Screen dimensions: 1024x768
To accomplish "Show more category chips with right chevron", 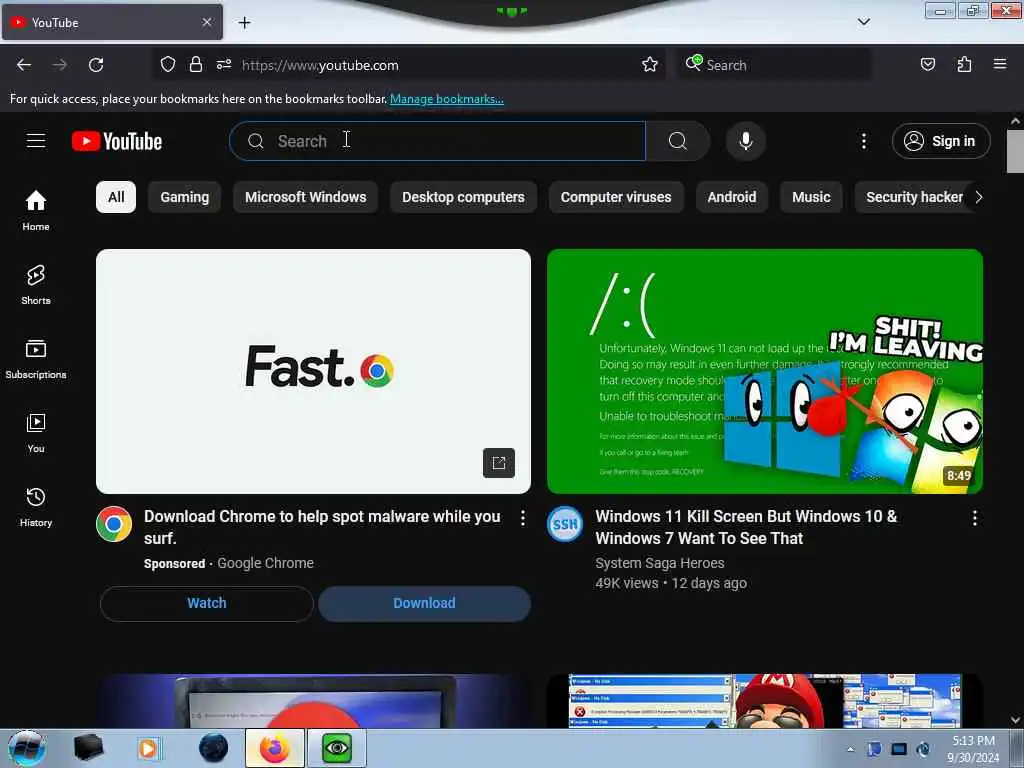I will pos(978,197).
